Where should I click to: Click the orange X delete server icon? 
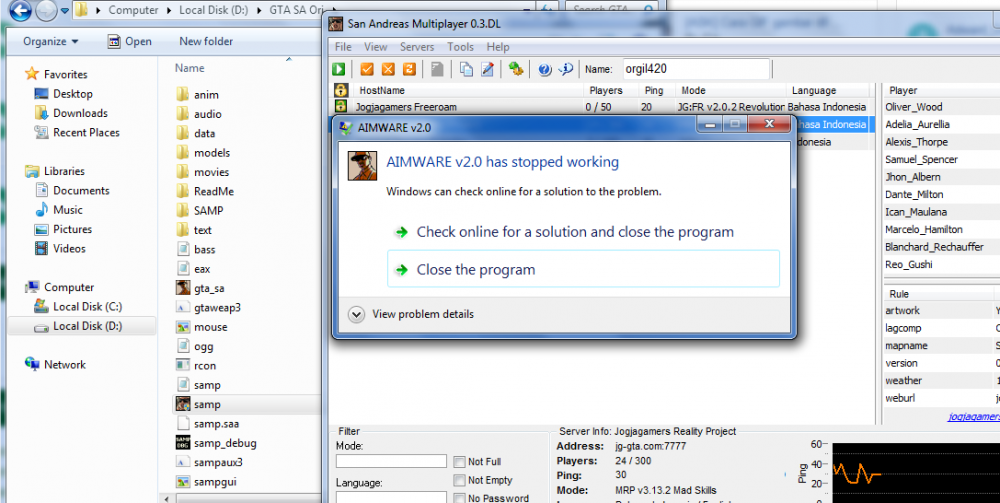click(388, 69)
